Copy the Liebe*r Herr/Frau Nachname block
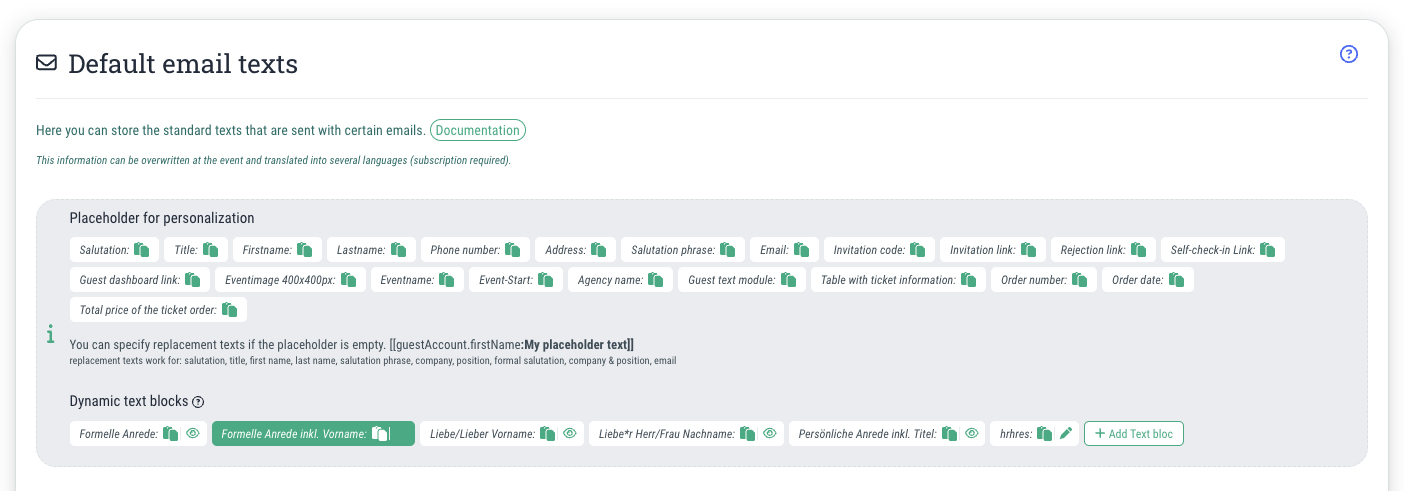This screenshot has height=491, width=1404. tap(747, 434)
